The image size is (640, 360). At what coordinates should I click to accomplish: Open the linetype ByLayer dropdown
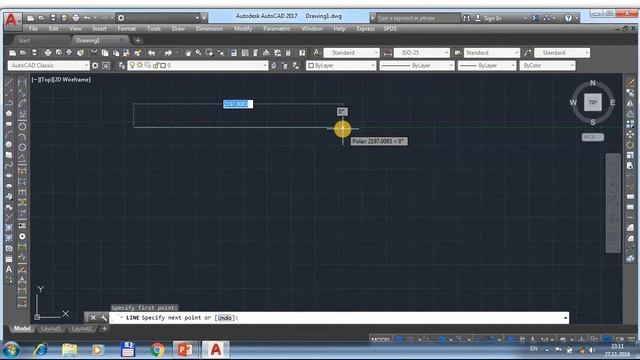[x=417, y=65]
